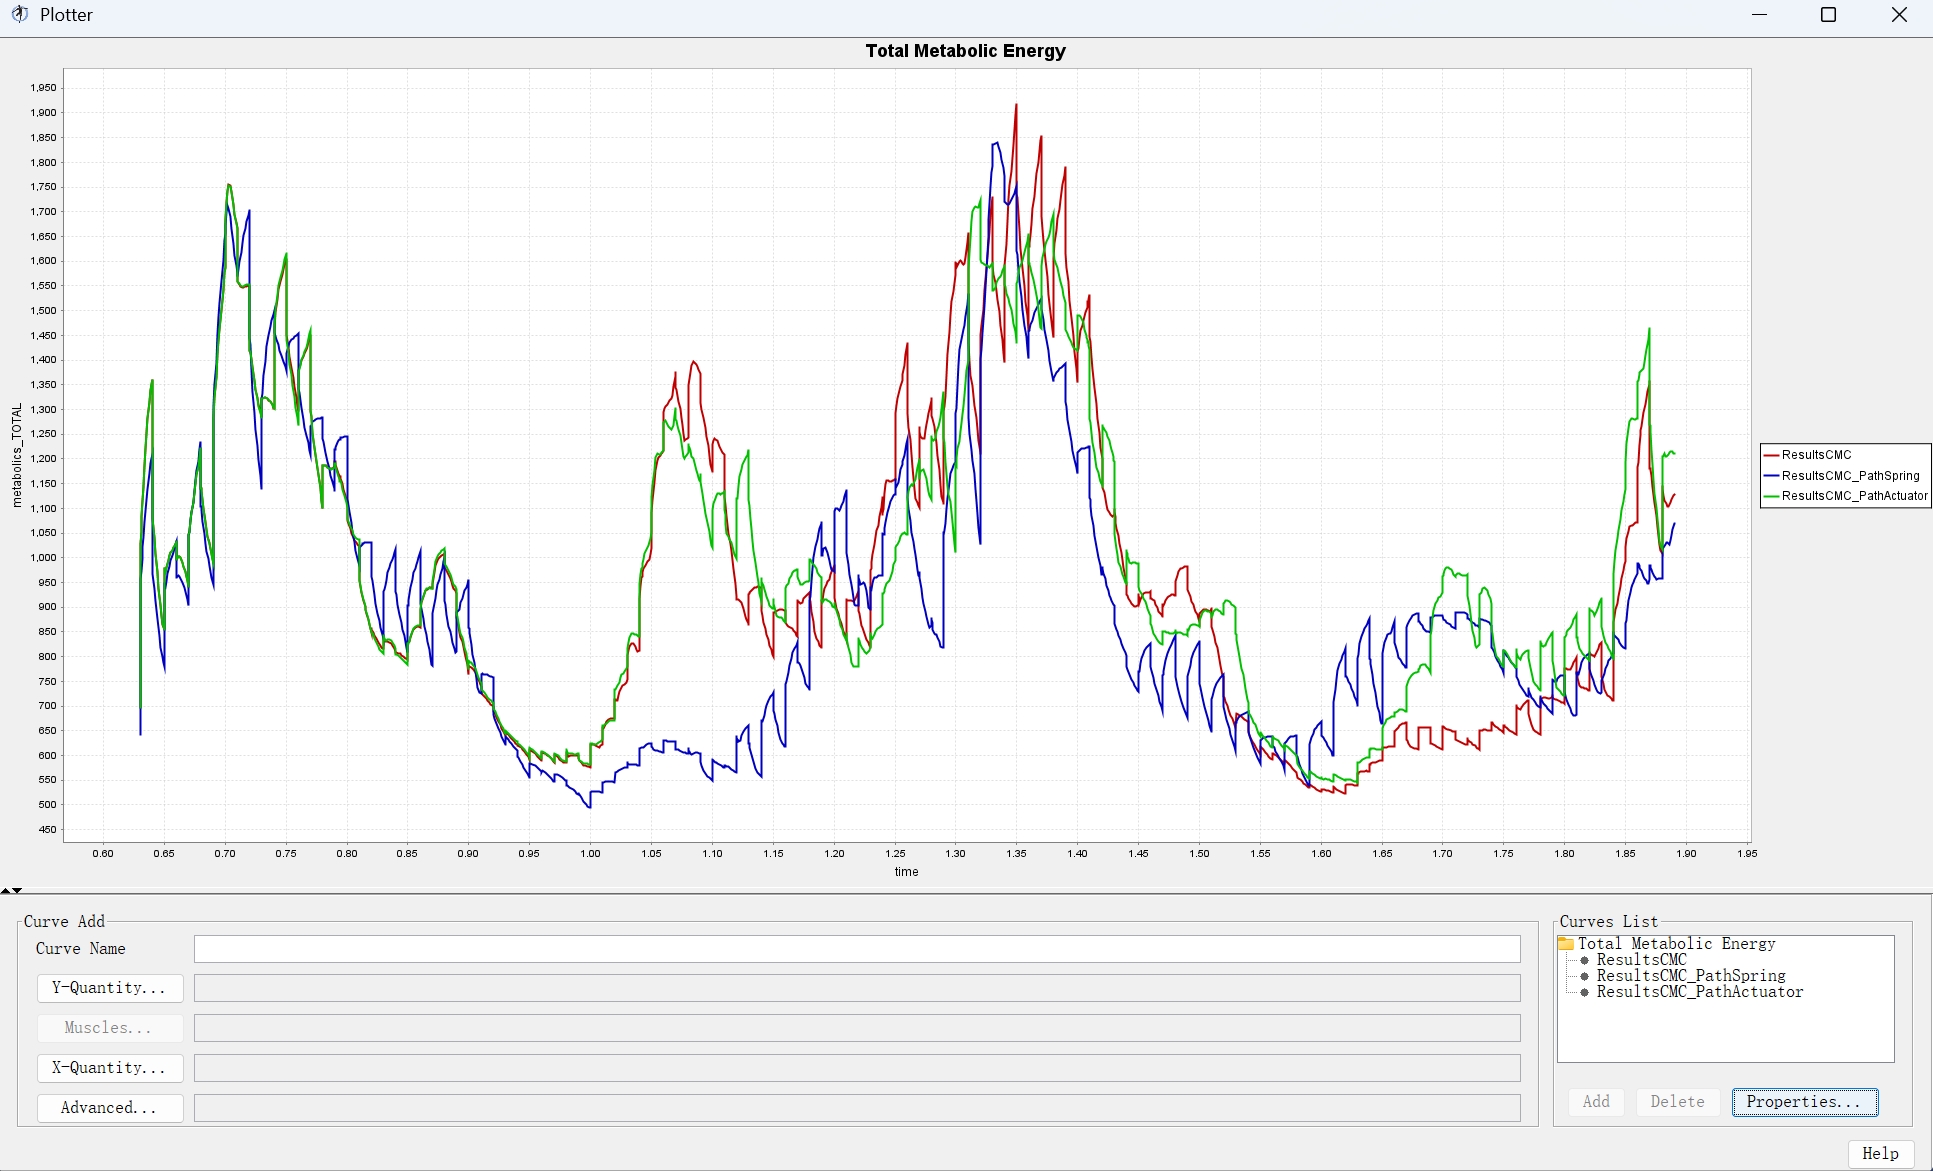Click the Plotter window app icon
1933x1171 pixels.
pos(19,15)
